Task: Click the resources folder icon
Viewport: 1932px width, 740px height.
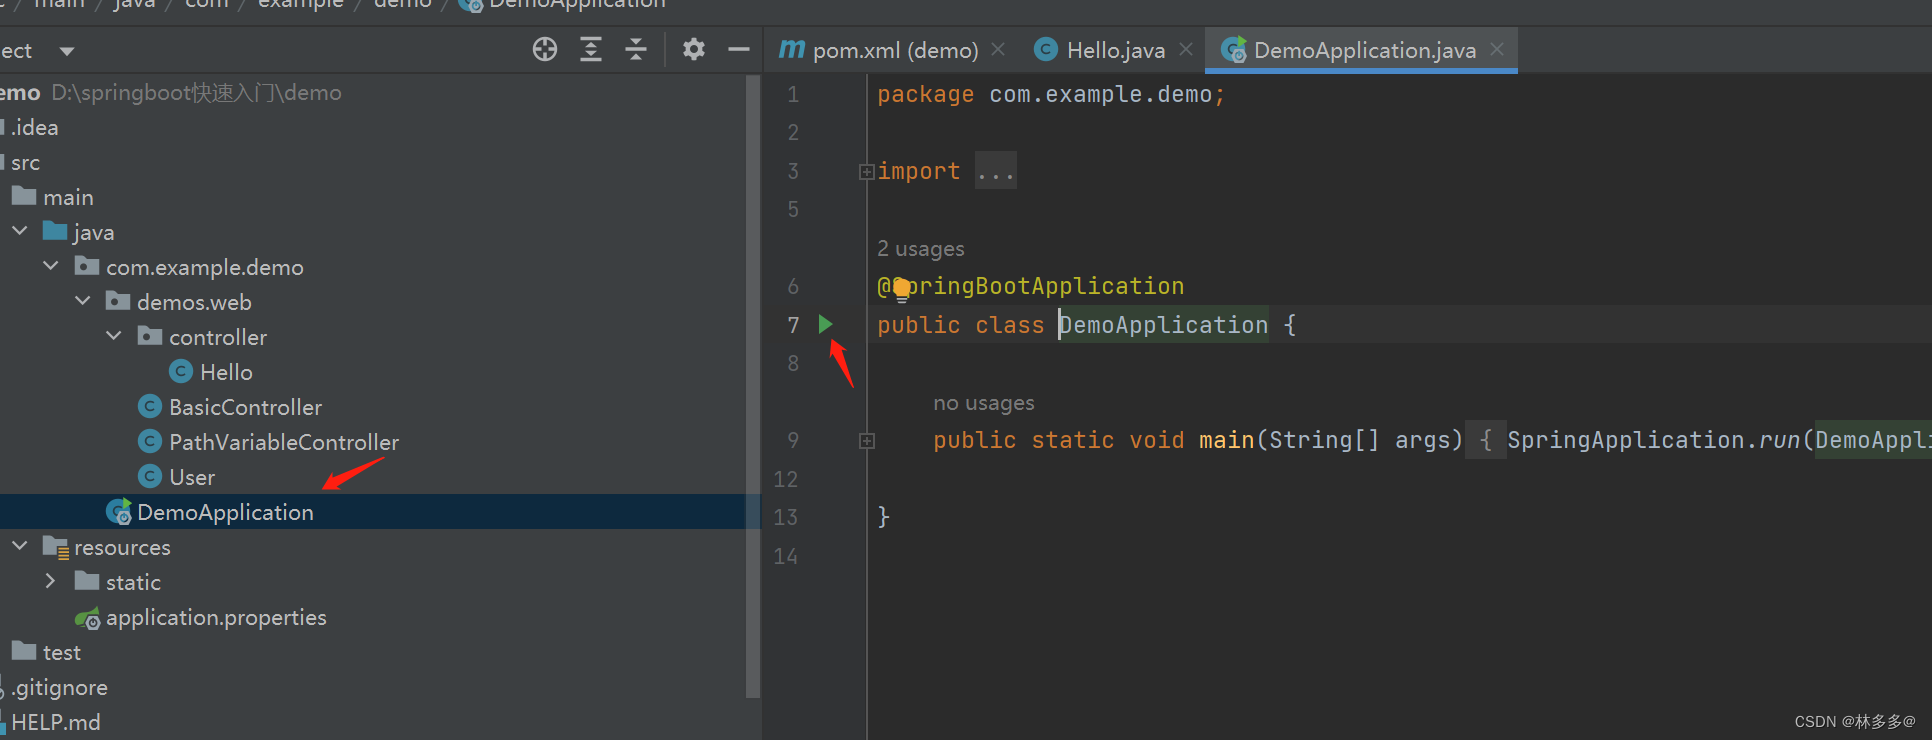Action: pyautogui.click(x=56, y=547)
